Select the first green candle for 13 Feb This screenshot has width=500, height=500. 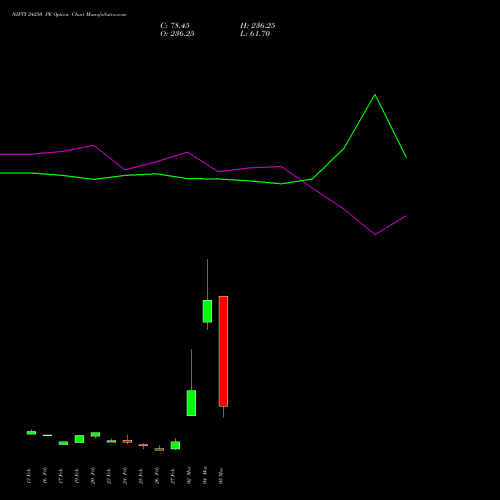click(31, 433)
